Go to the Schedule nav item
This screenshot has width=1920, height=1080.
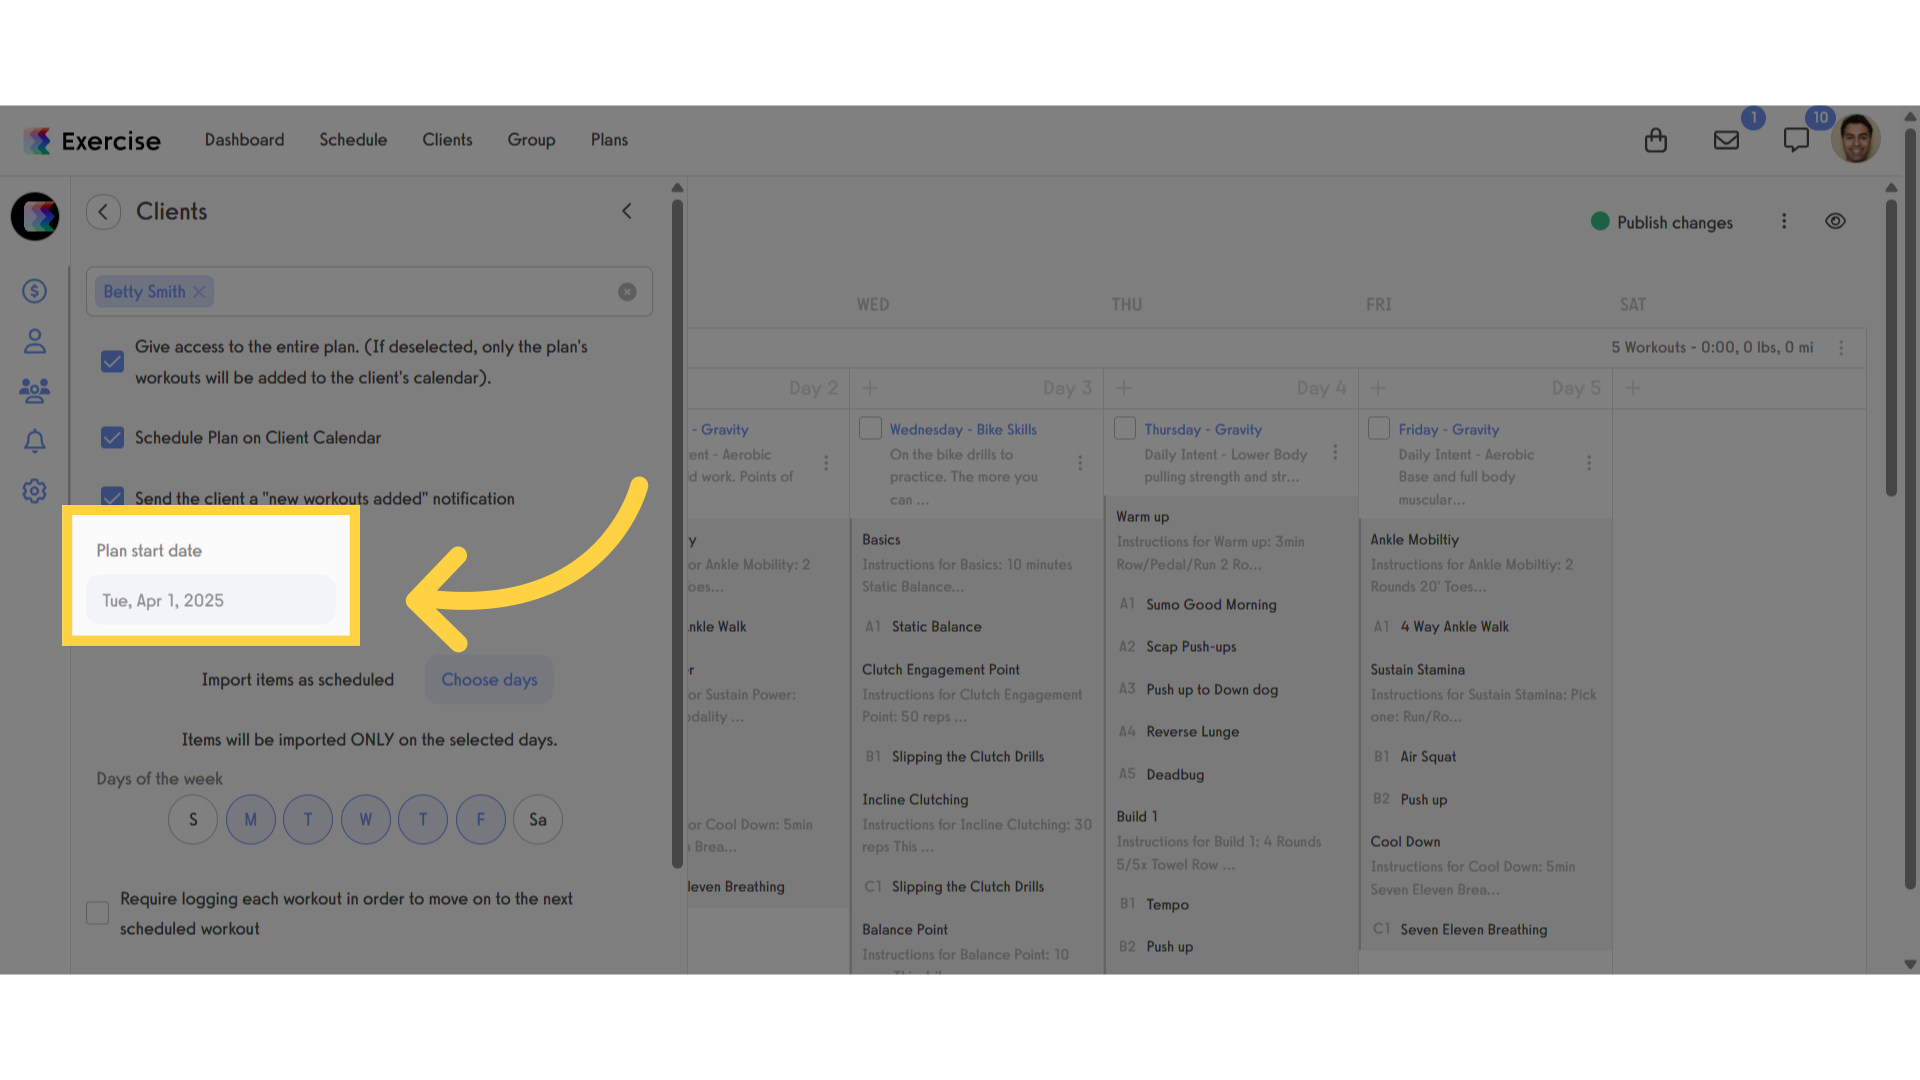(353, 140)
